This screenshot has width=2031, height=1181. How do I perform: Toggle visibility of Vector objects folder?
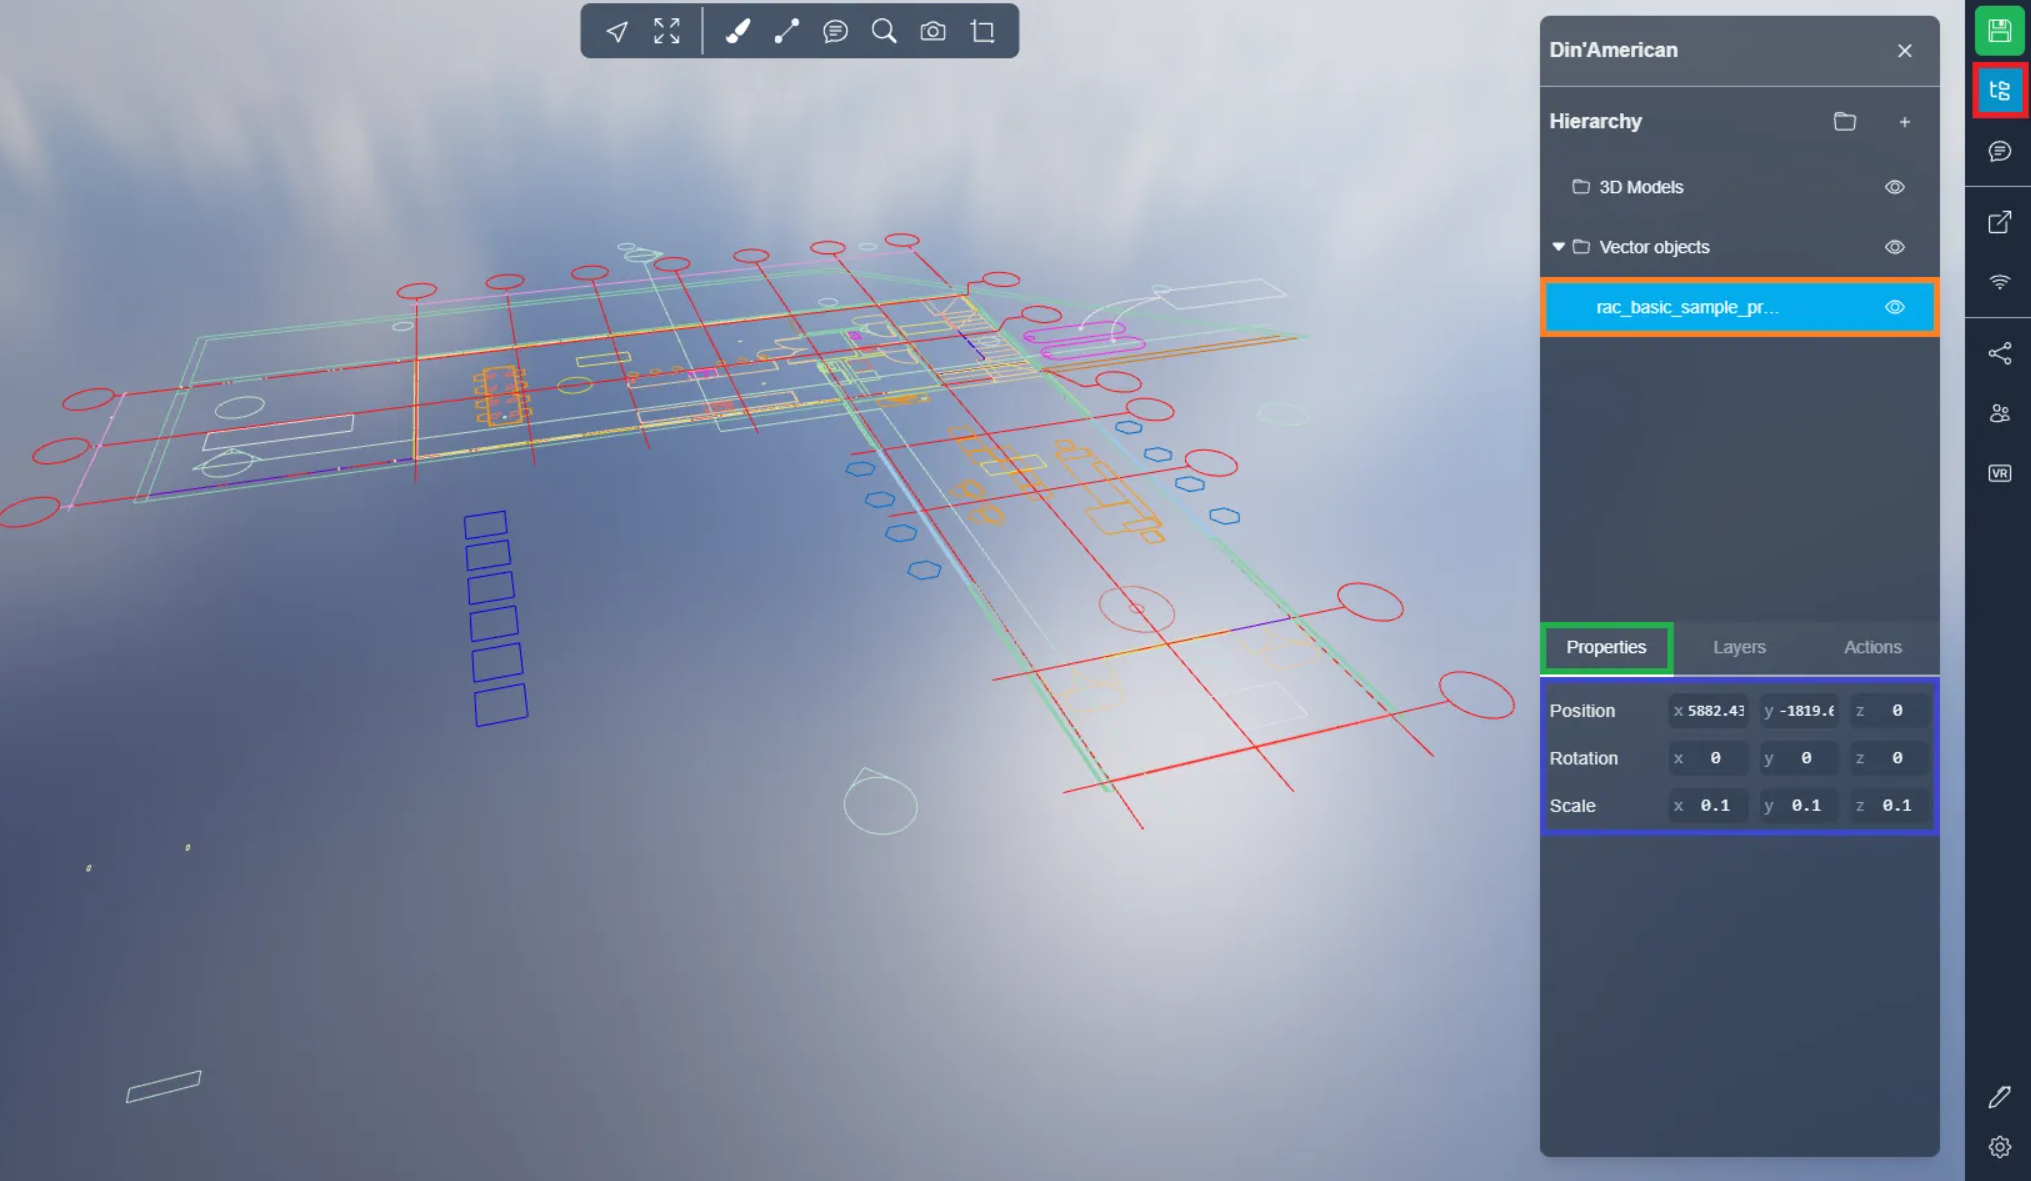click(x=1894, y=247)
